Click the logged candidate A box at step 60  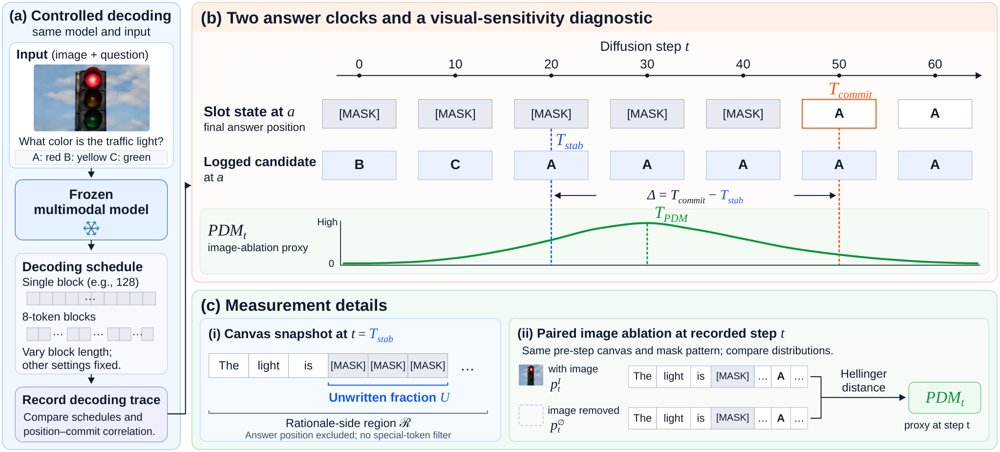(935, 165)
